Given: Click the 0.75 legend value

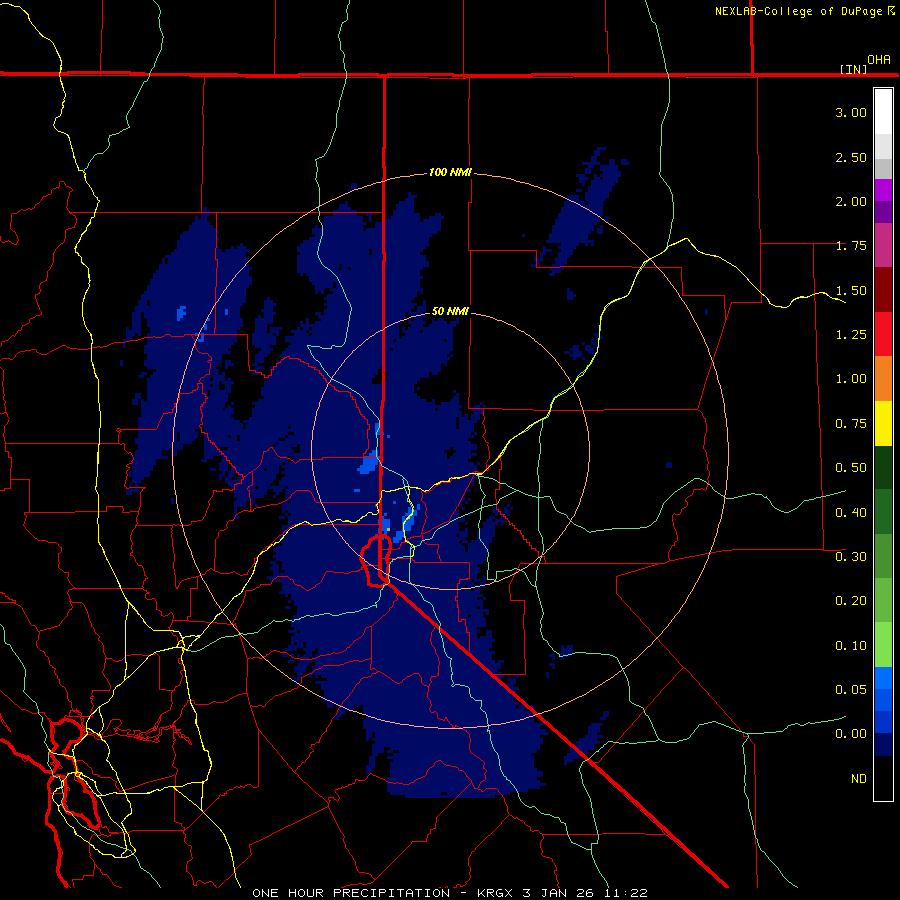Looking at the screenshot, I should coord(851,424).
